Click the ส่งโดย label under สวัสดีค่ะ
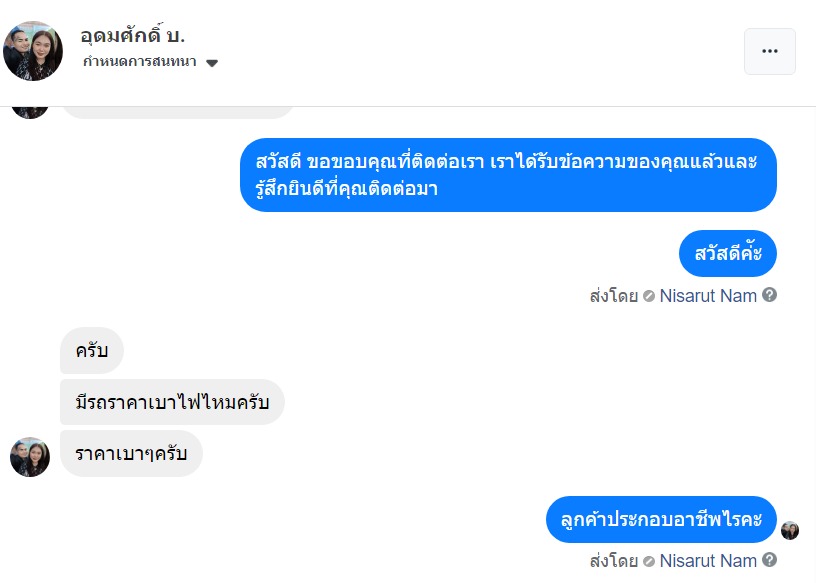 (614, 296)
